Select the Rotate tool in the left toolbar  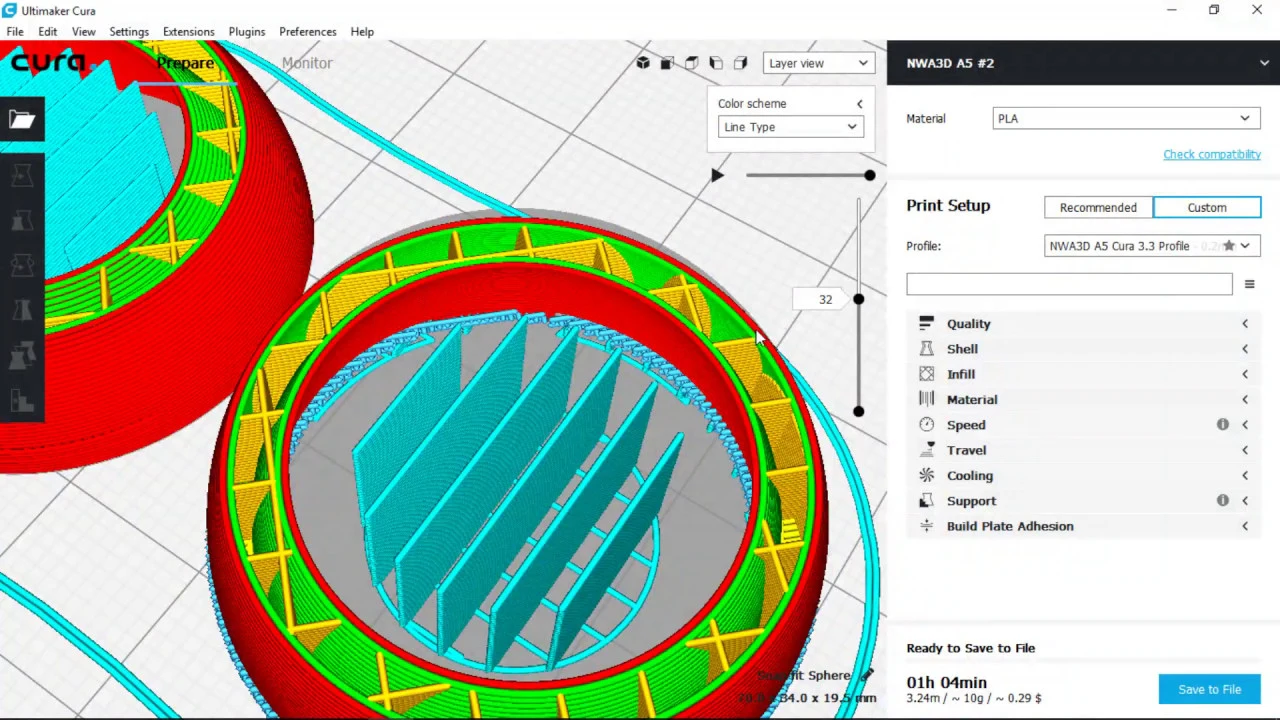[x=22, y=266]
